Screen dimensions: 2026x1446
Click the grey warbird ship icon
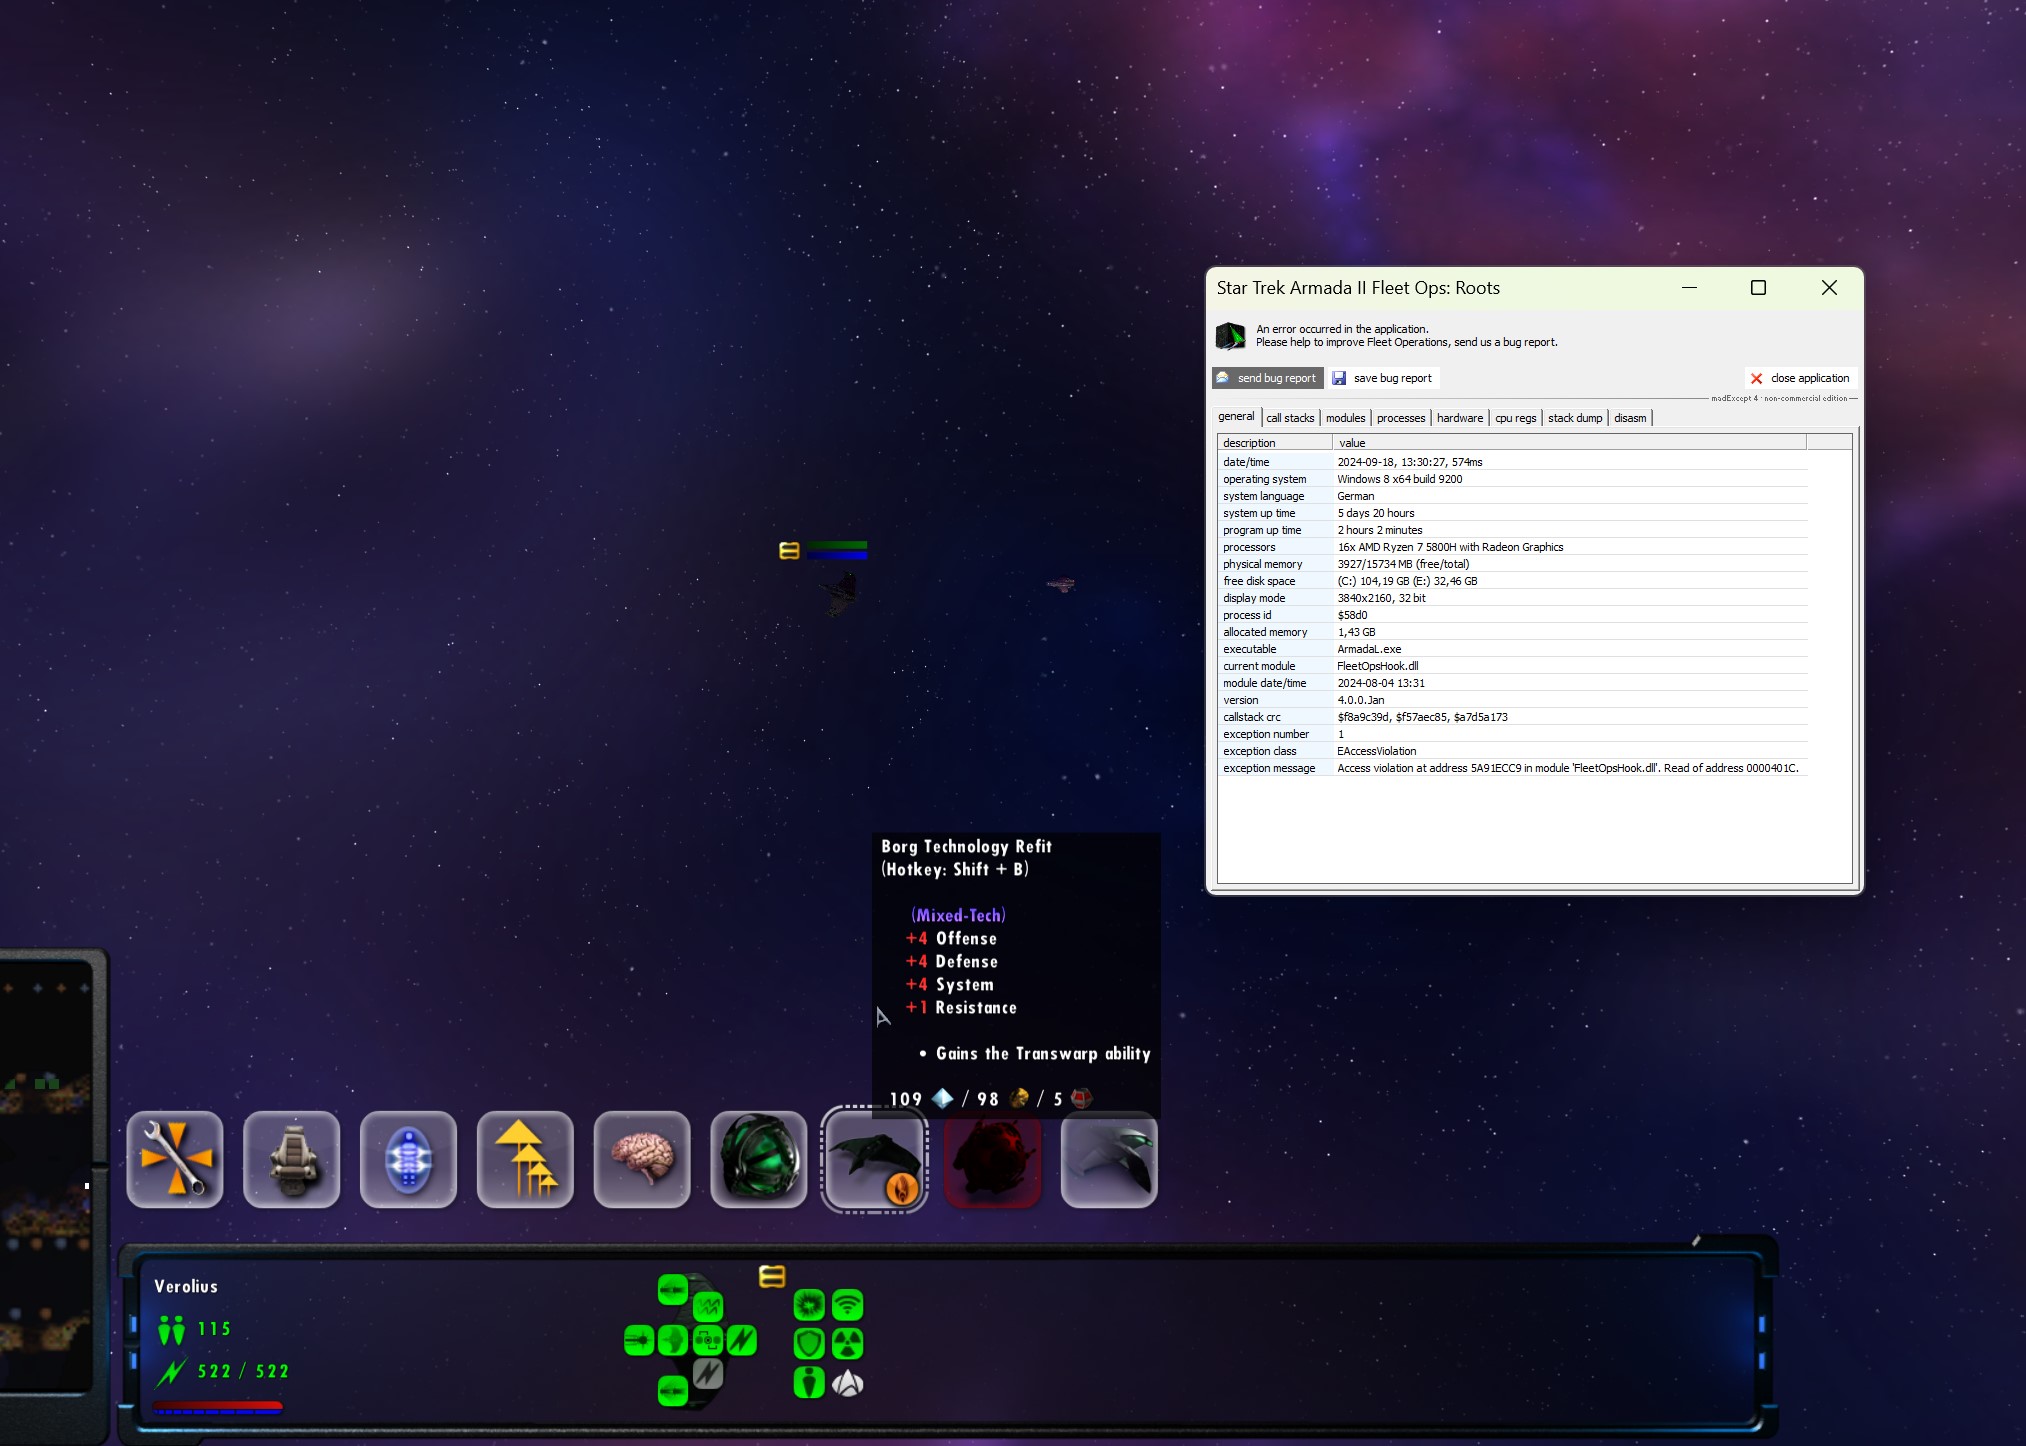coord(1109,1159)
